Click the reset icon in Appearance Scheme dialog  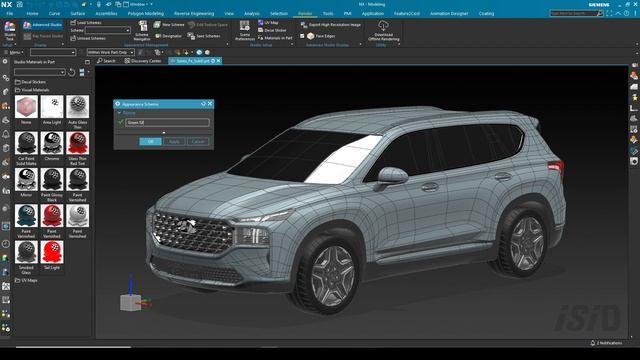pos(203,104)
